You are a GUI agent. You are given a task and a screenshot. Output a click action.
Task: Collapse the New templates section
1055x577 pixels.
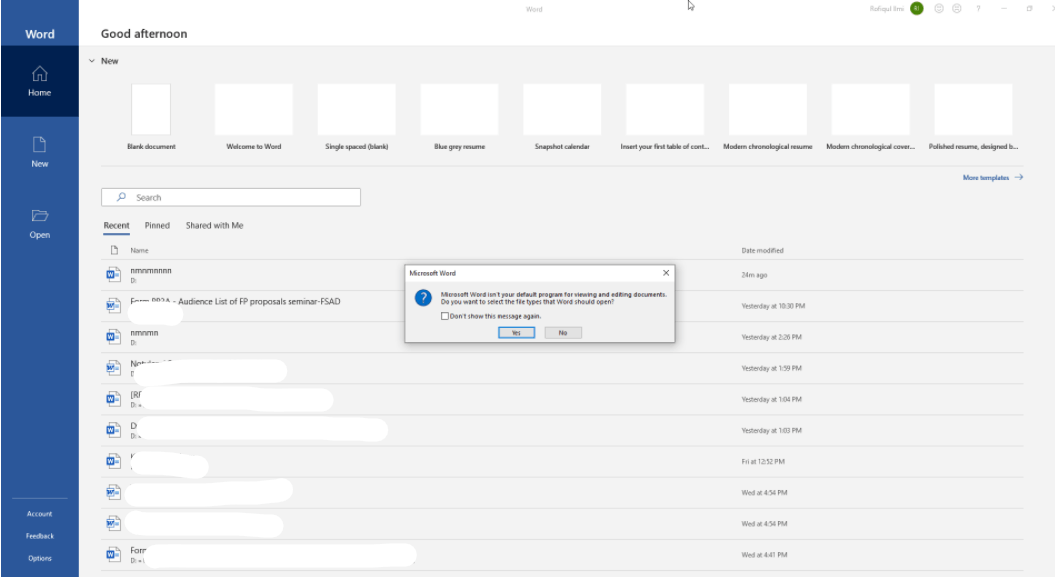[92, 61]
